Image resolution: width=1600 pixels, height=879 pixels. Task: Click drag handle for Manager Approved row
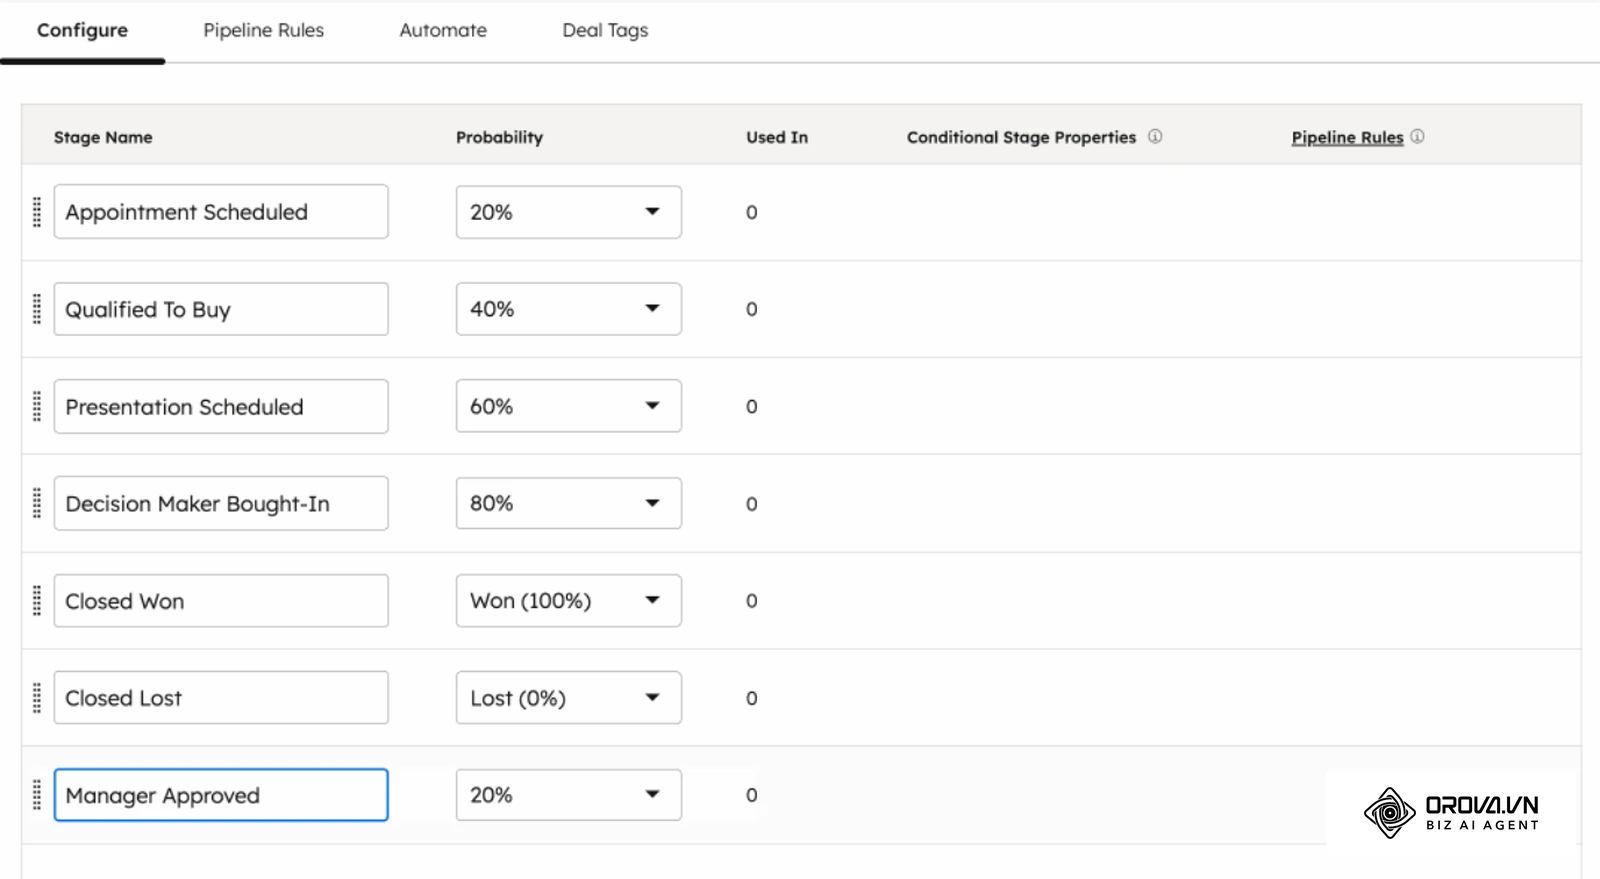[x=37, y=795]
